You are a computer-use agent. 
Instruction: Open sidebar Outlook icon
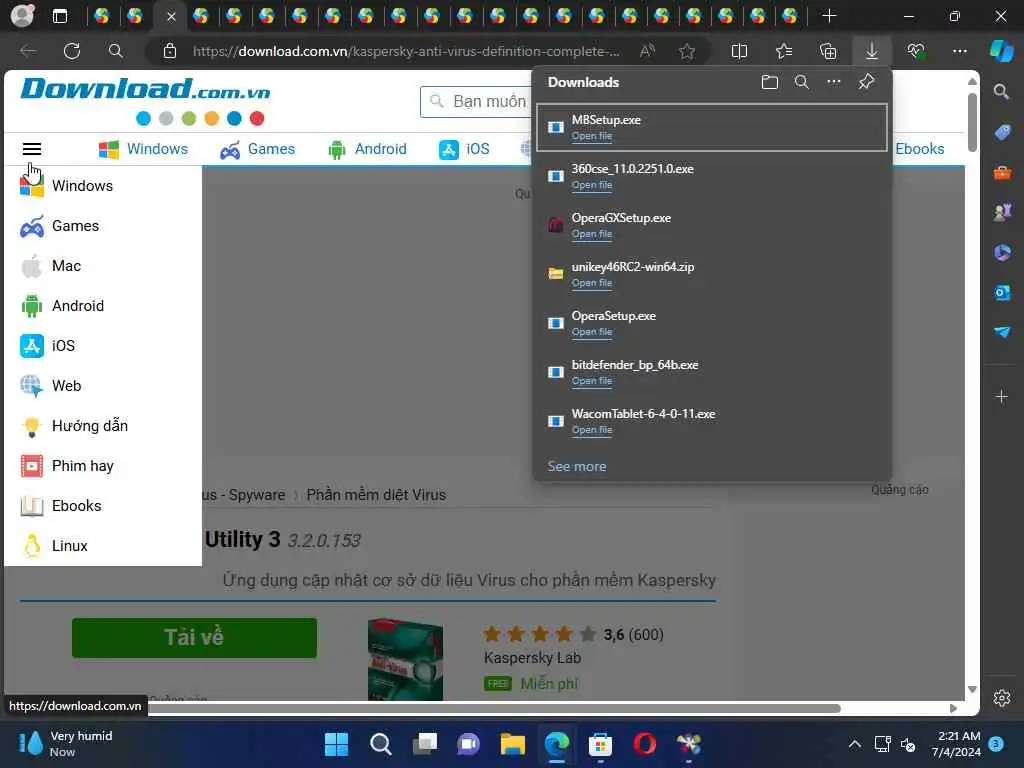(1002, 293)
